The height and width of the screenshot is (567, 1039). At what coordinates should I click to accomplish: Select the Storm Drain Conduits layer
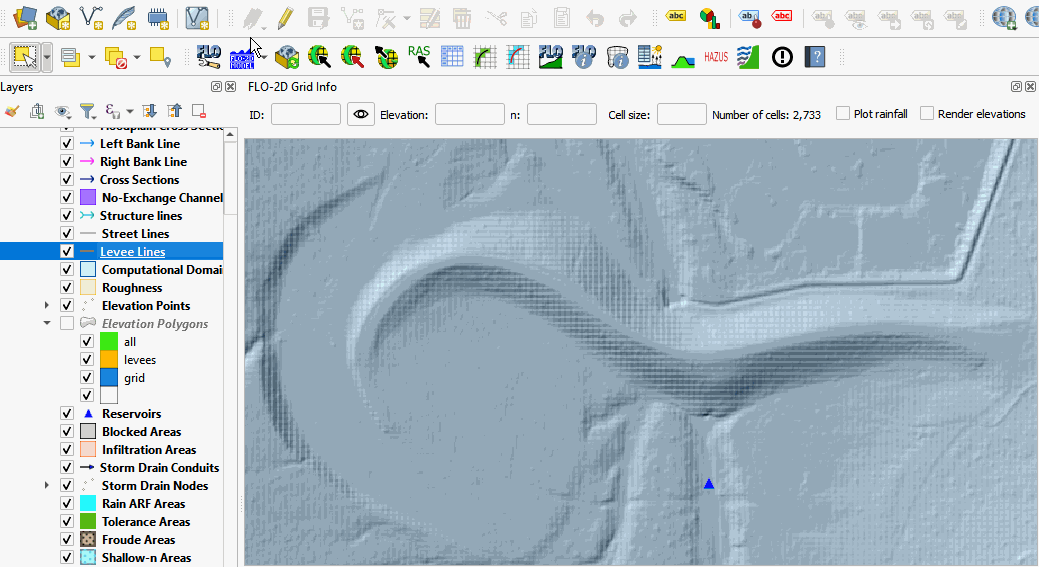[159, 468]
